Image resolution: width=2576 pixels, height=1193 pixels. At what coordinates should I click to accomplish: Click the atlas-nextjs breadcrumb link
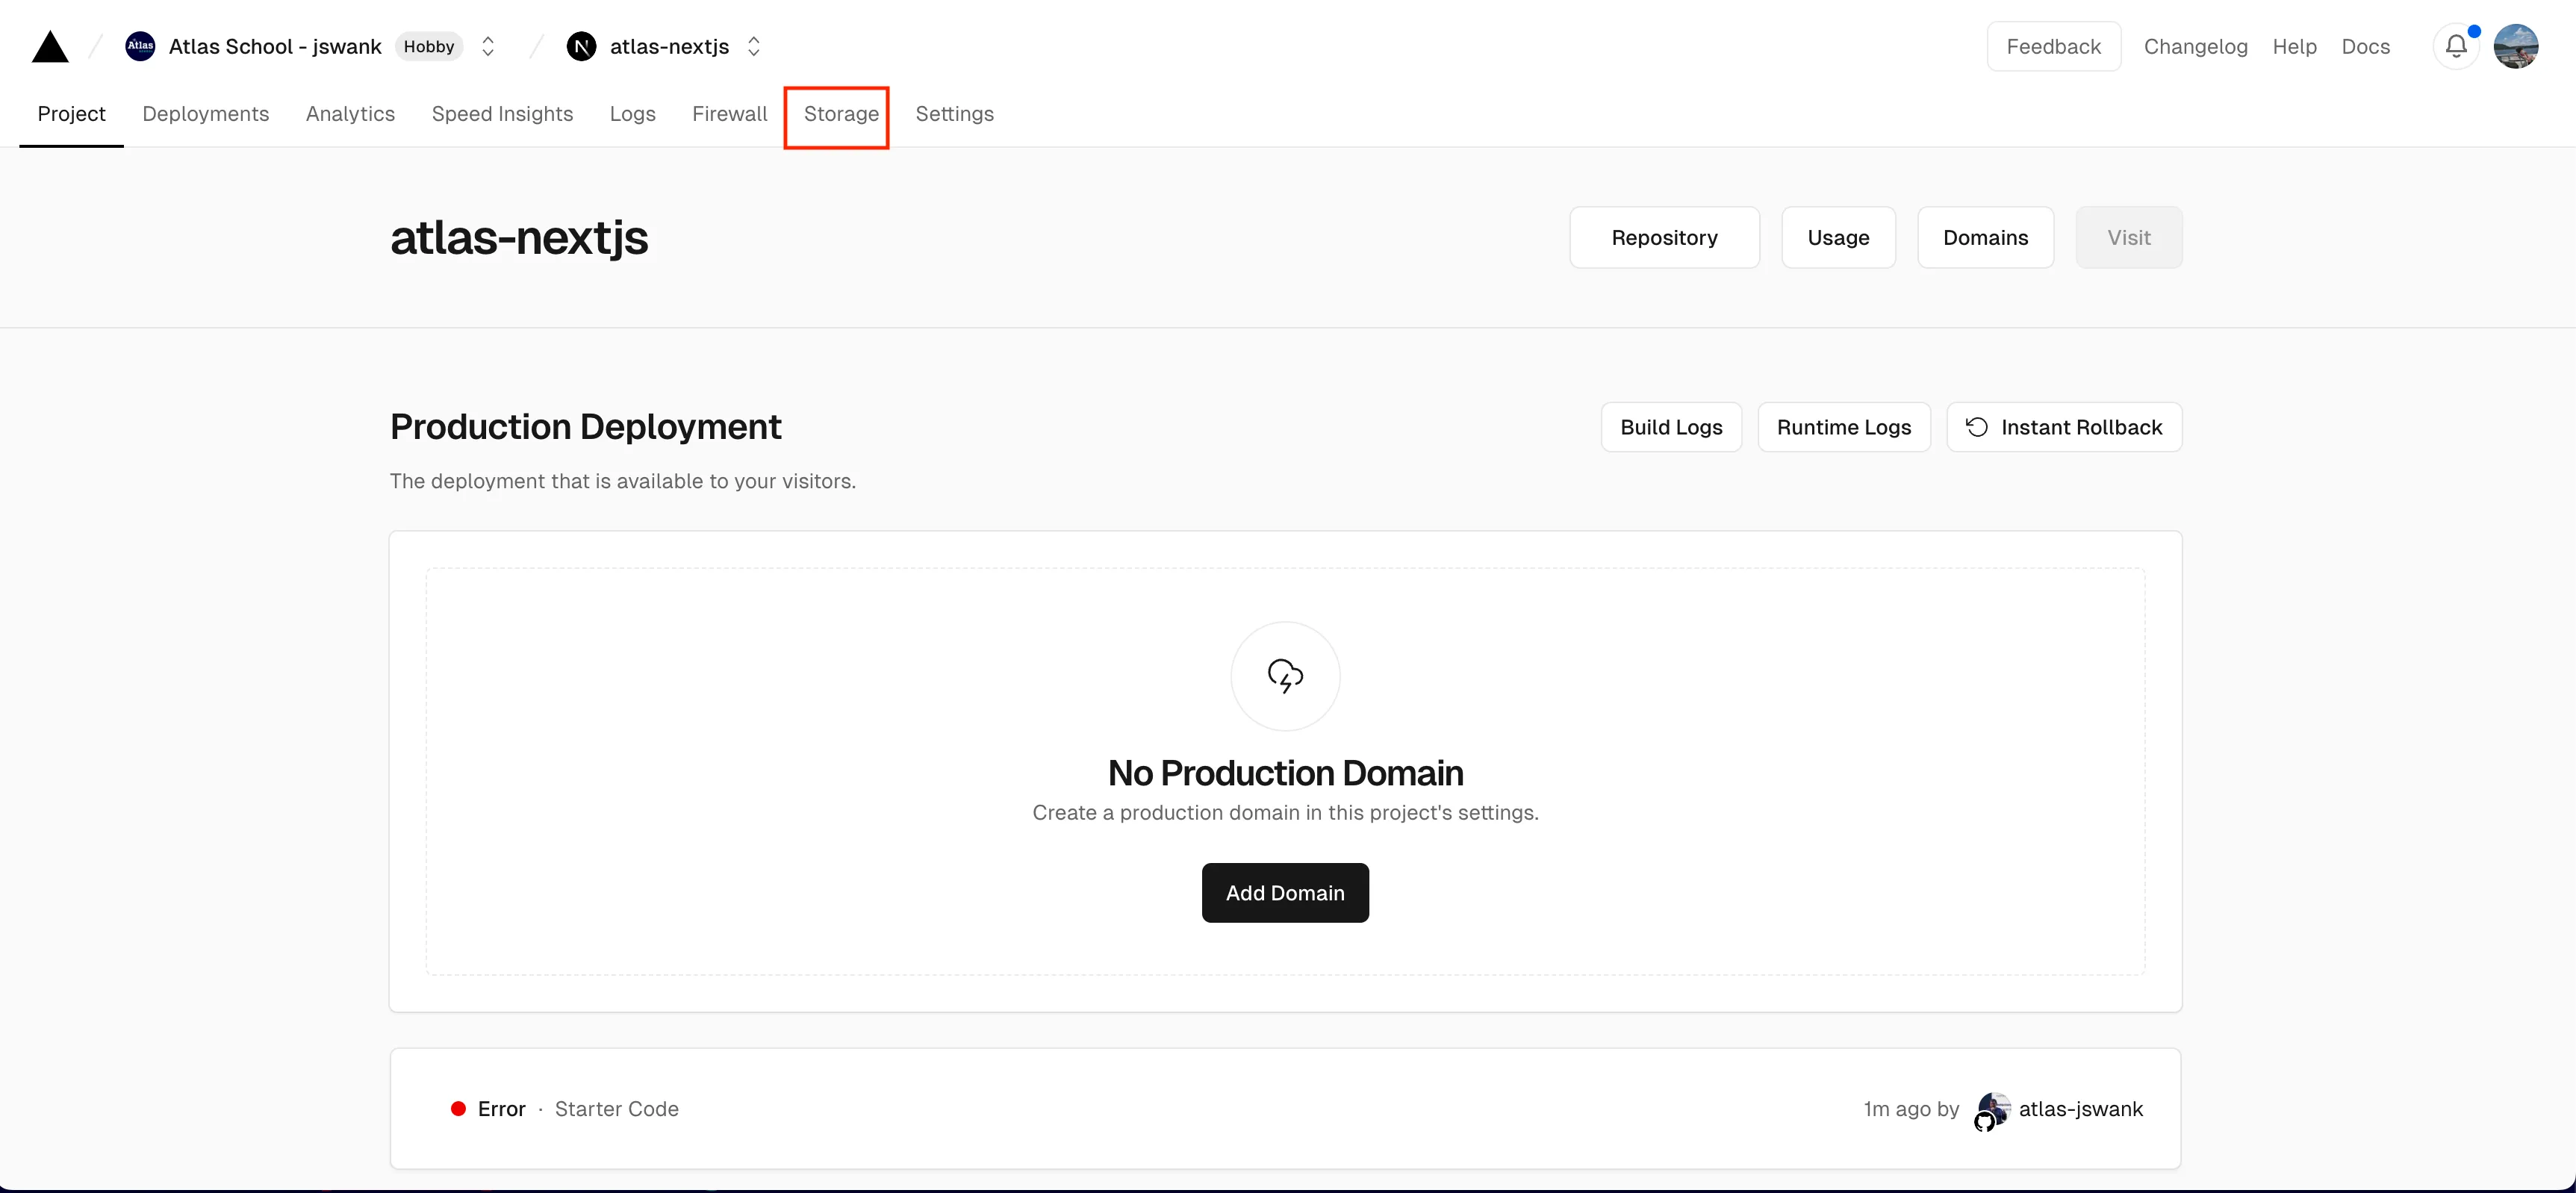point(669,46)
